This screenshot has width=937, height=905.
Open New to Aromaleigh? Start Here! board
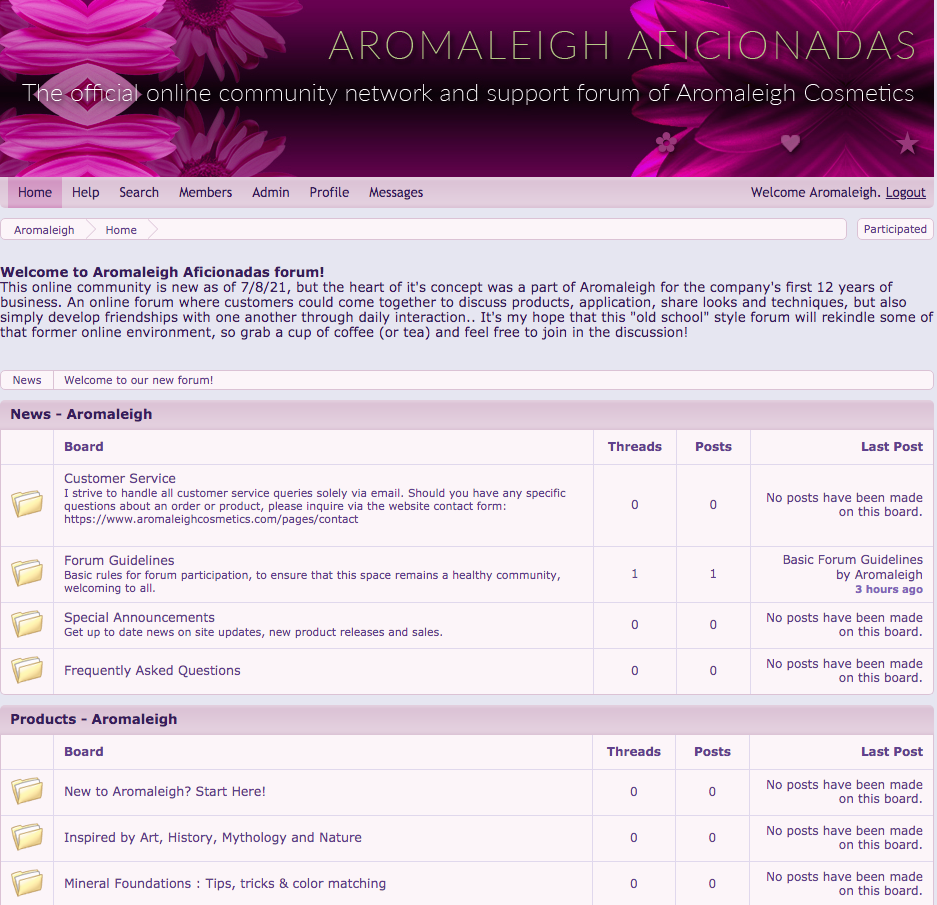164,791
